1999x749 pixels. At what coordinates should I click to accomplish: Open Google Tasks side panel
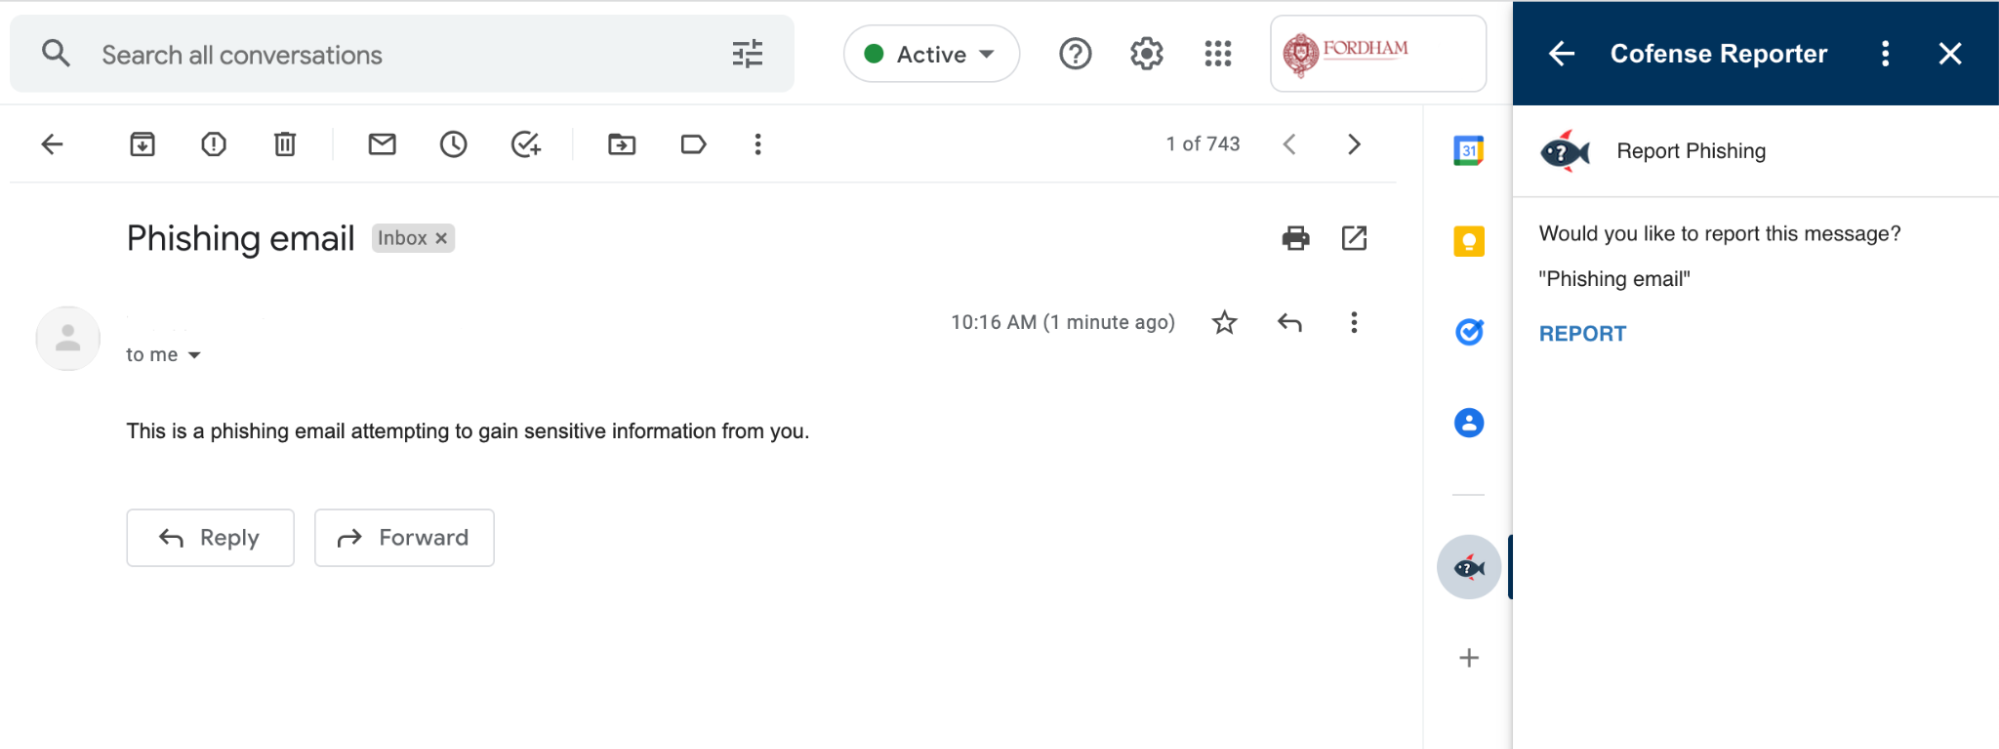coord(1468,332)
